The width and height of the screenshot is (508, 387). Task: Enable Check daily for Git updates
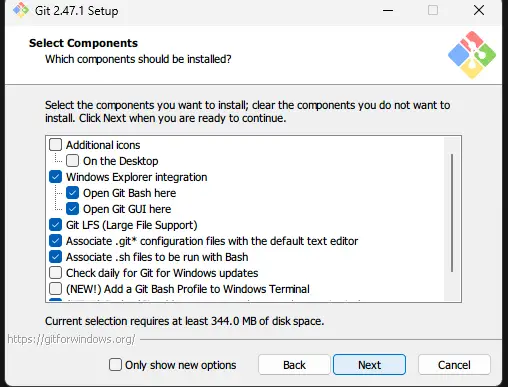[x=55, y=273]
